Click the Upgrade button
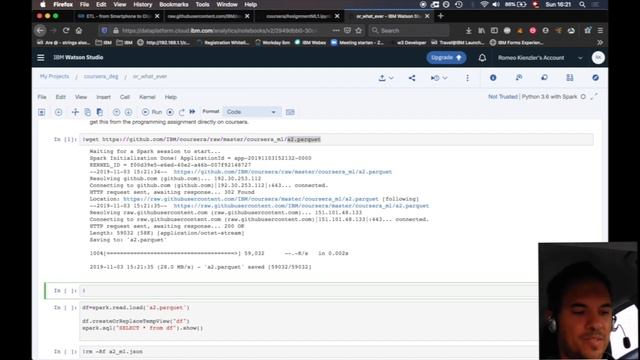Image resolution: width=640 pixels, height=360 pixels. point(446,58)
